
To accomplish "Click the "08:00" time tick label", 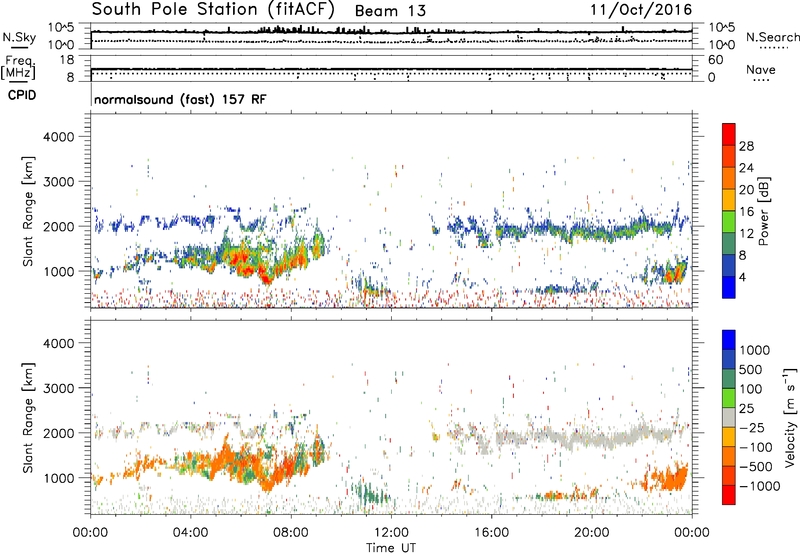I will [x=291, y=533].
